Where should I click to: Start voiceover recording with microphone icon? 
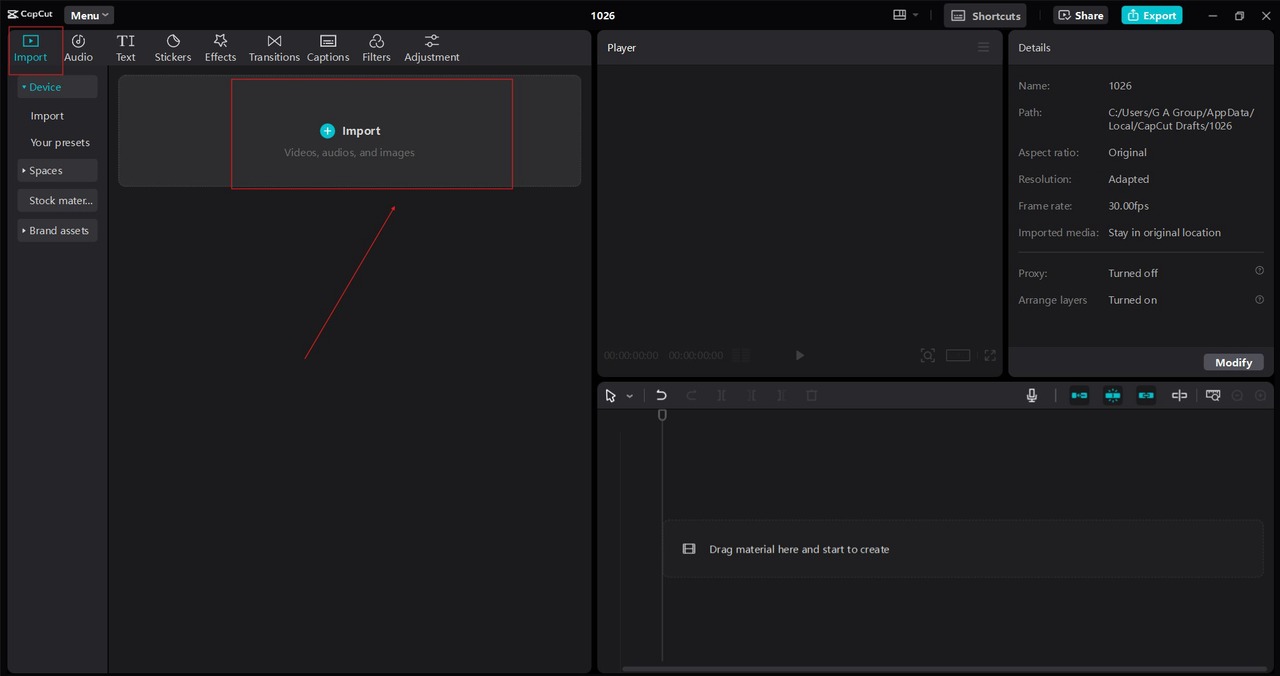[x=1032, y=396]
